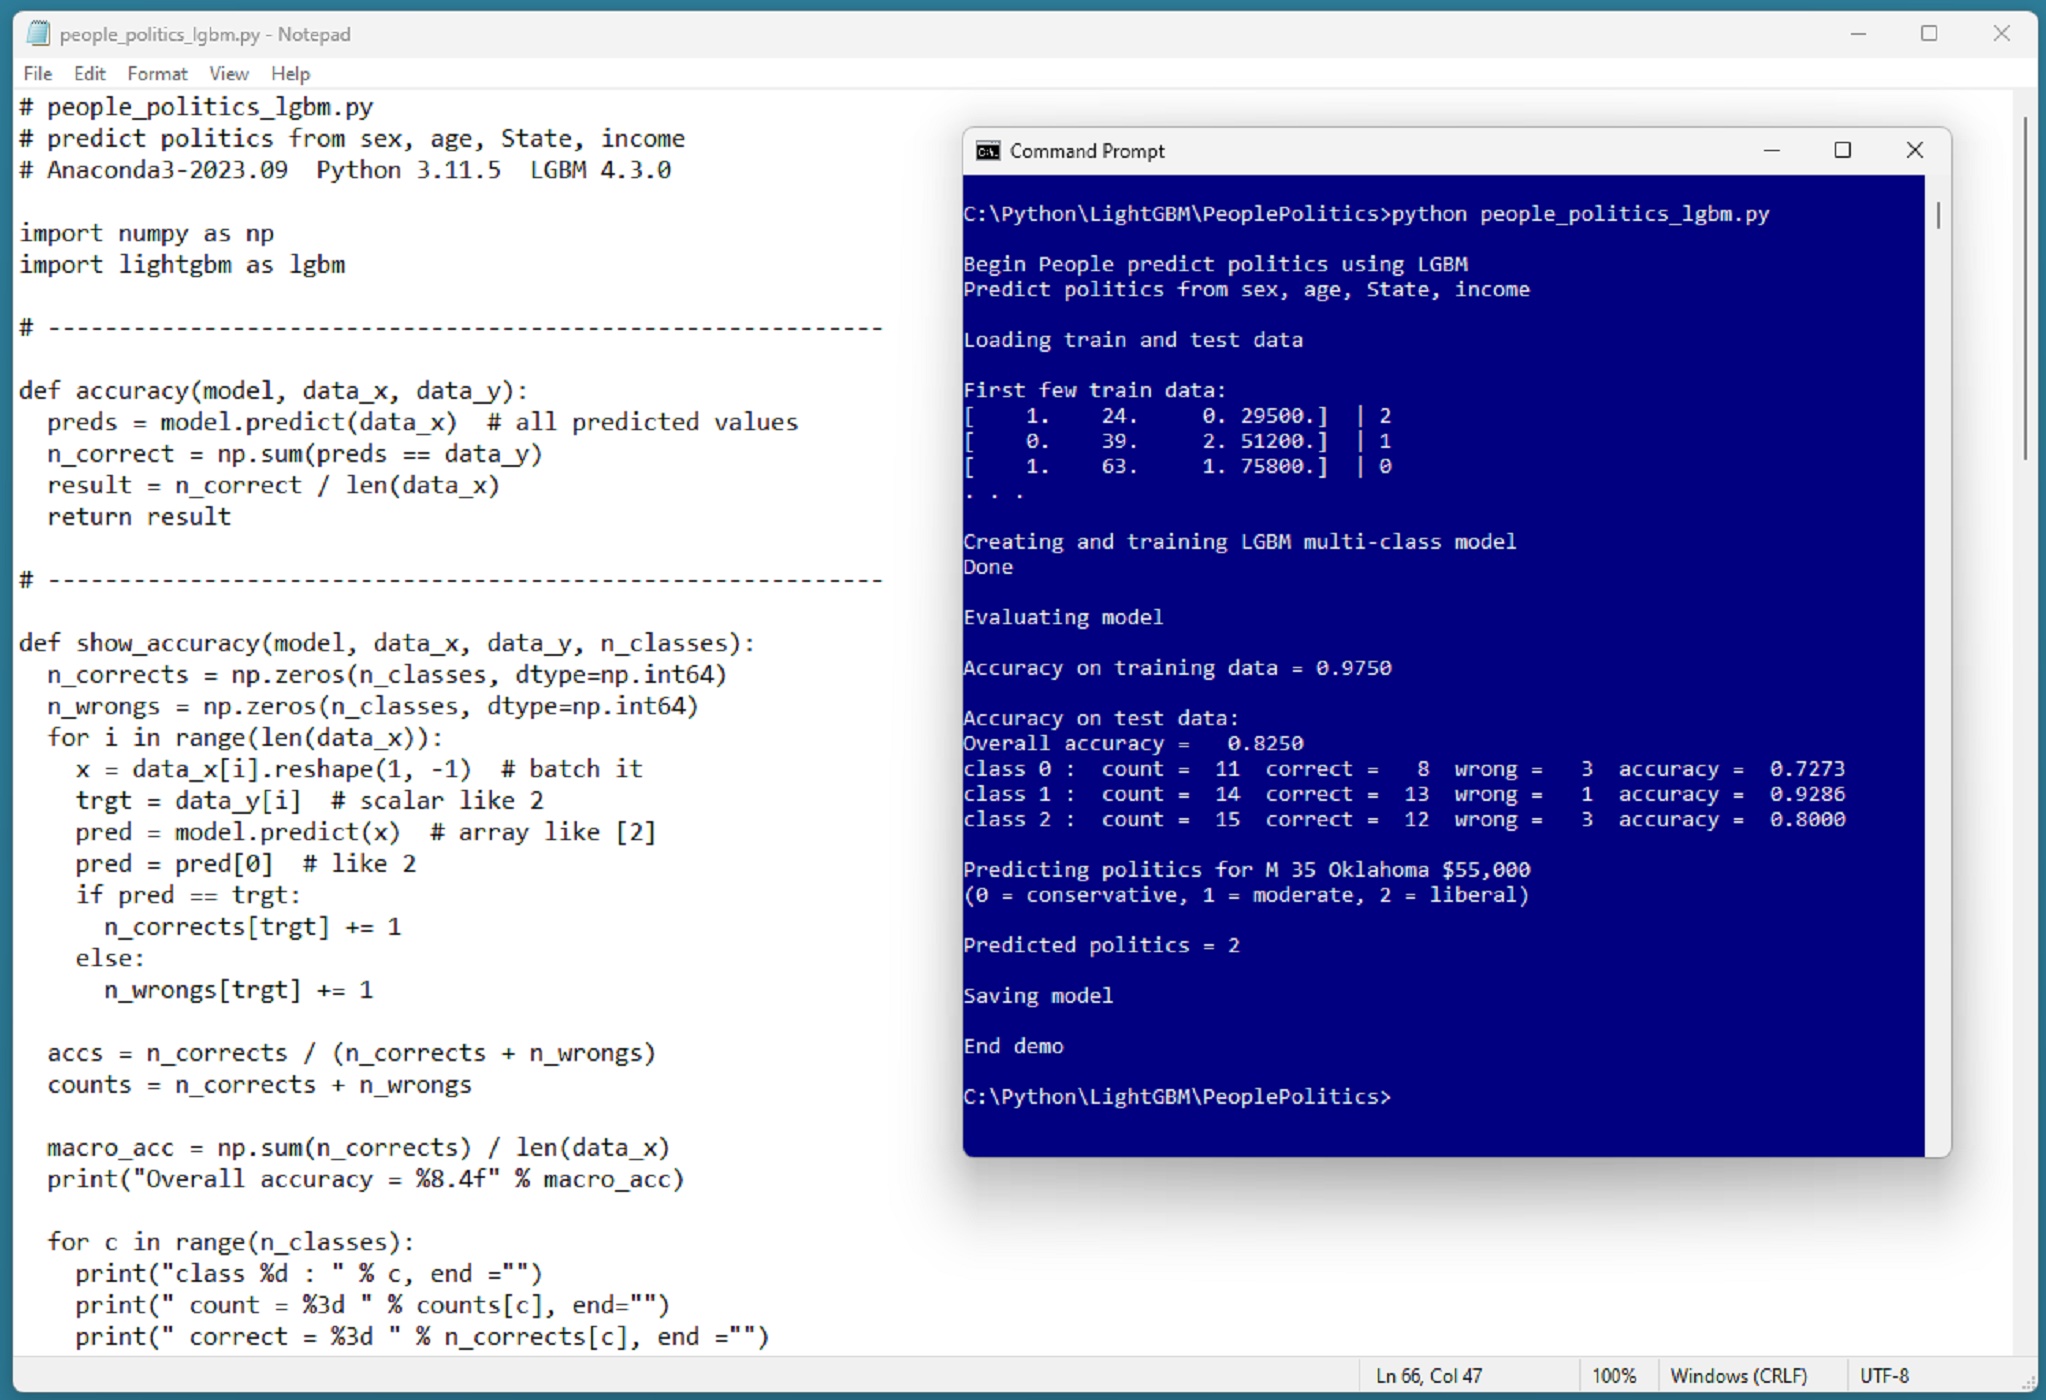Click the Notepad vertical scrollbar thumb
Screen dimensions: 2046x1400
(2025, 290)
